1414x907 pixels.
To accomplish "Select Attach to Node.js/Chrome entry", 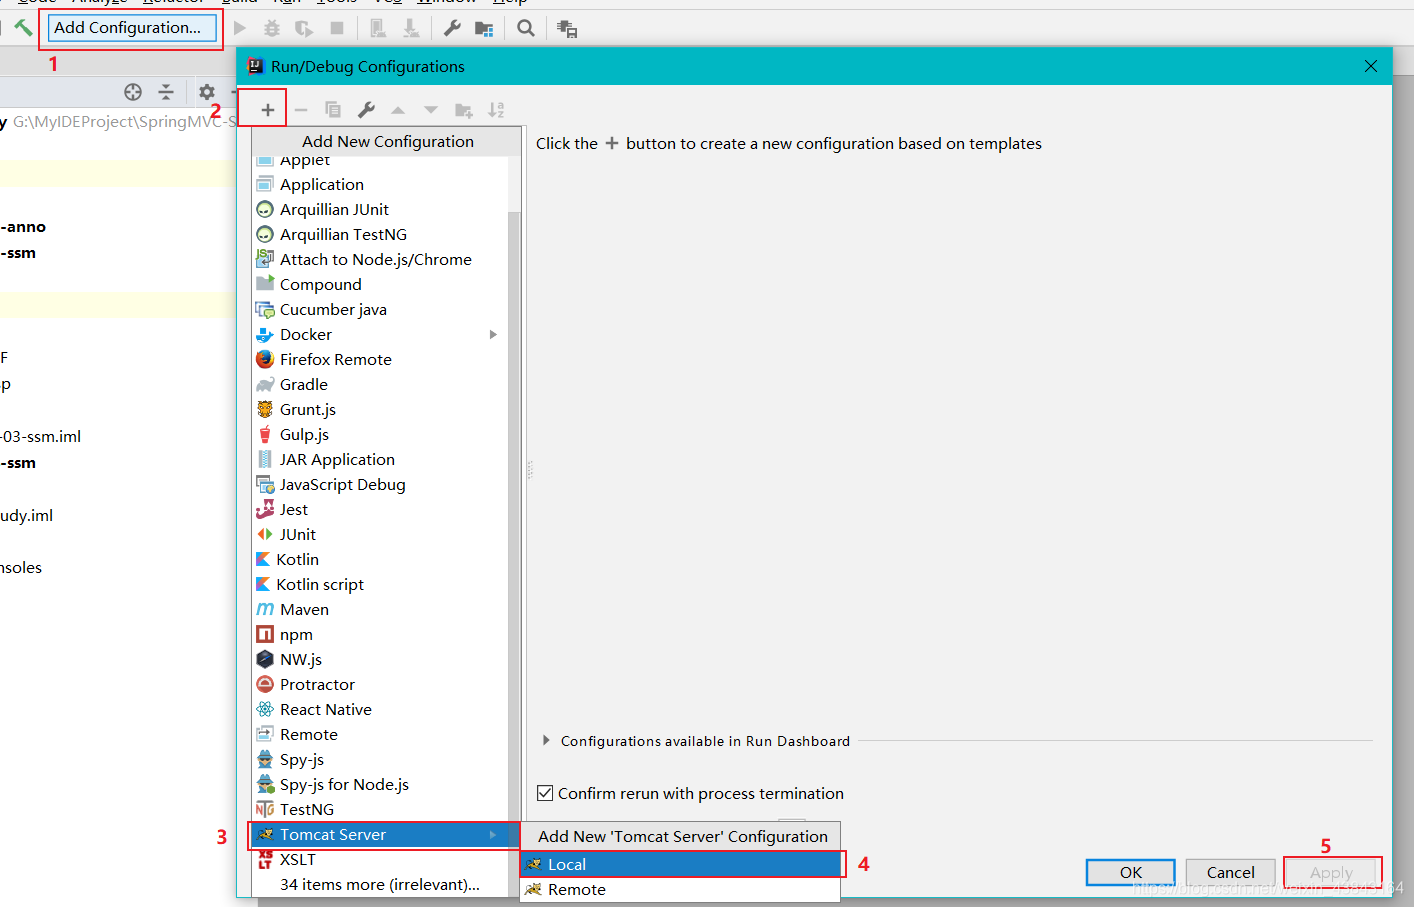I will click(380, 260).
